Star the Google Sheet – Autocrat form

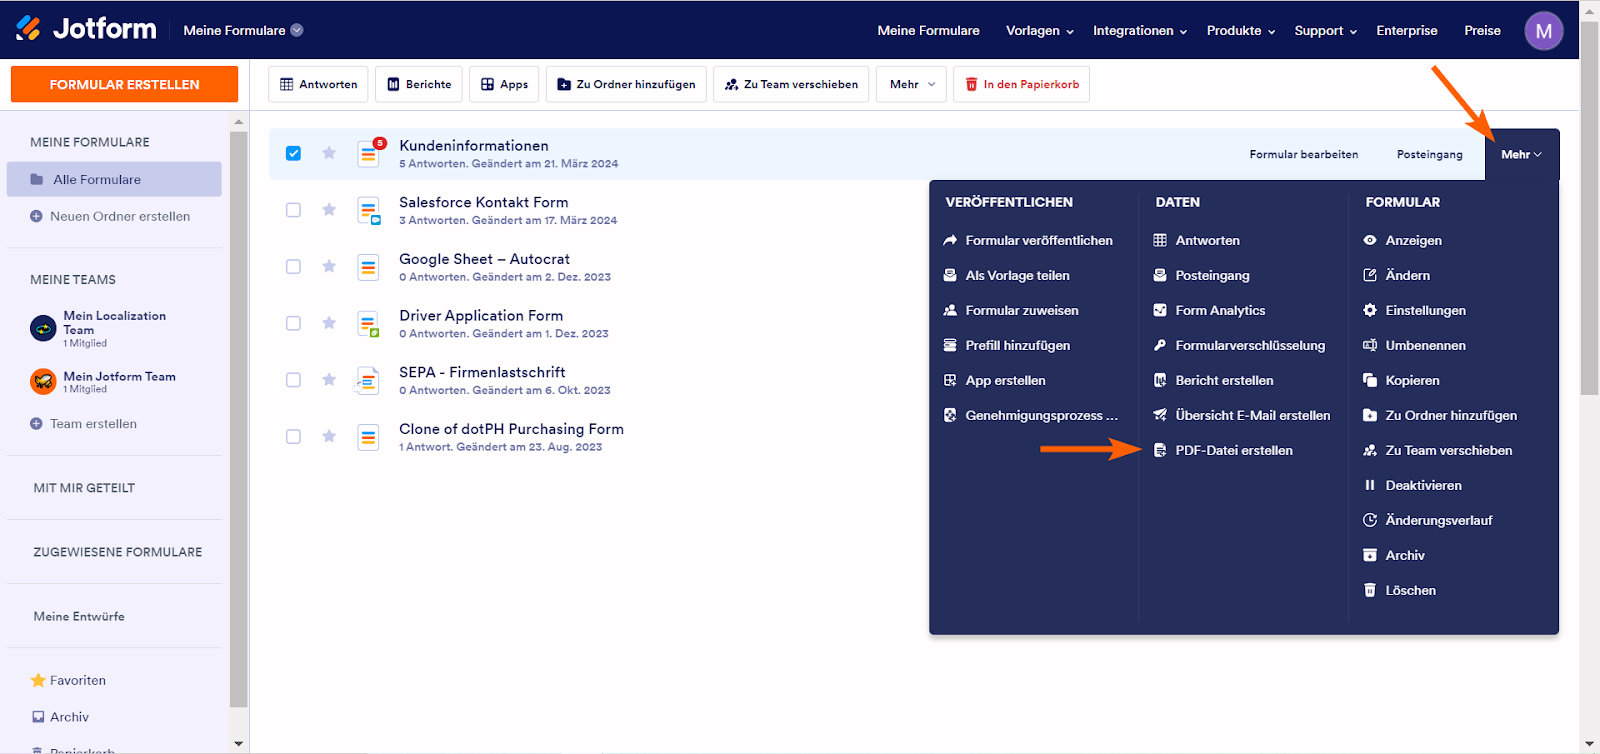click(329, 266)
